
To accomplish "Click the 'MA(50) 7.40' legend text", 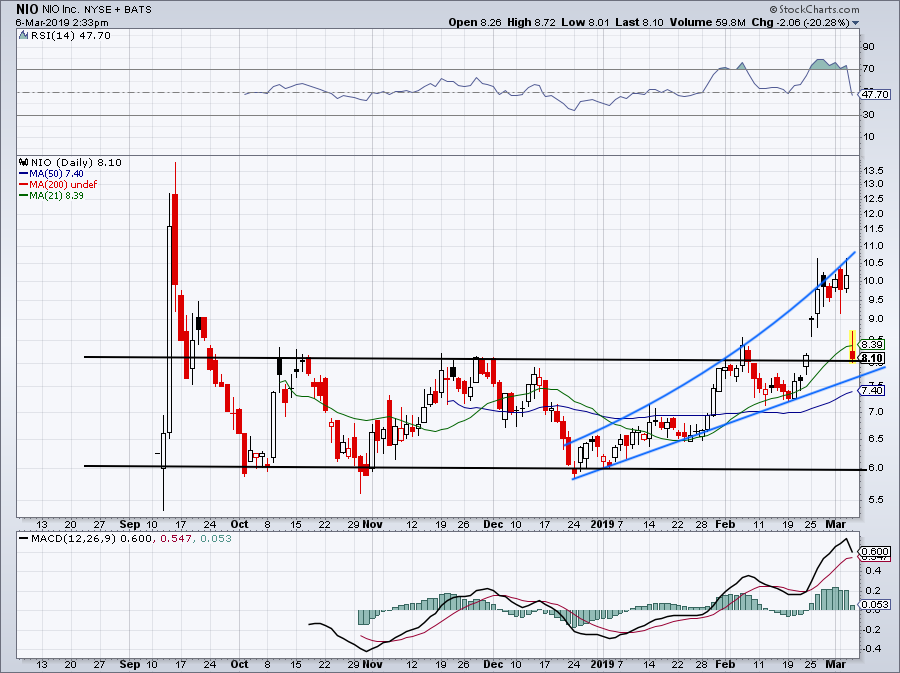I will [x=56, y=173].
